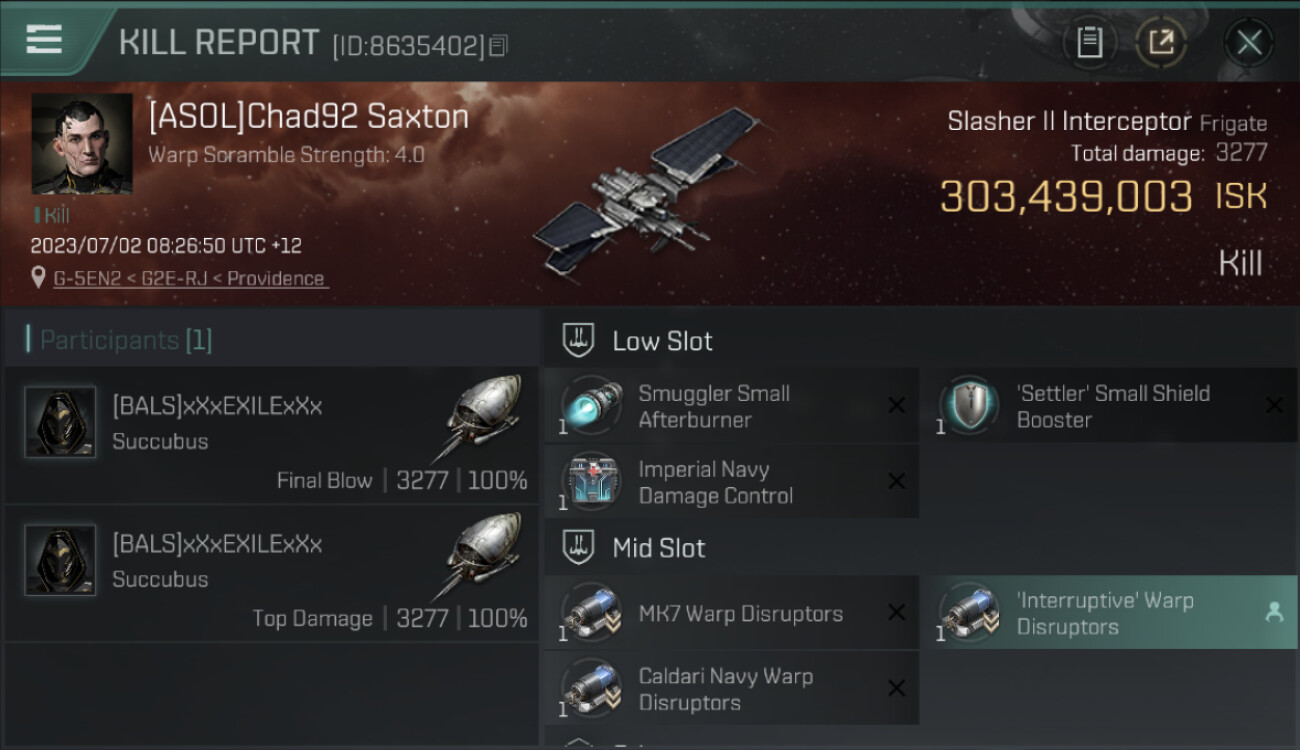This screenshot has height=750, width=1300.
Task: Select MK7 Warp Disruptors icon
Action: pos(591,613)
